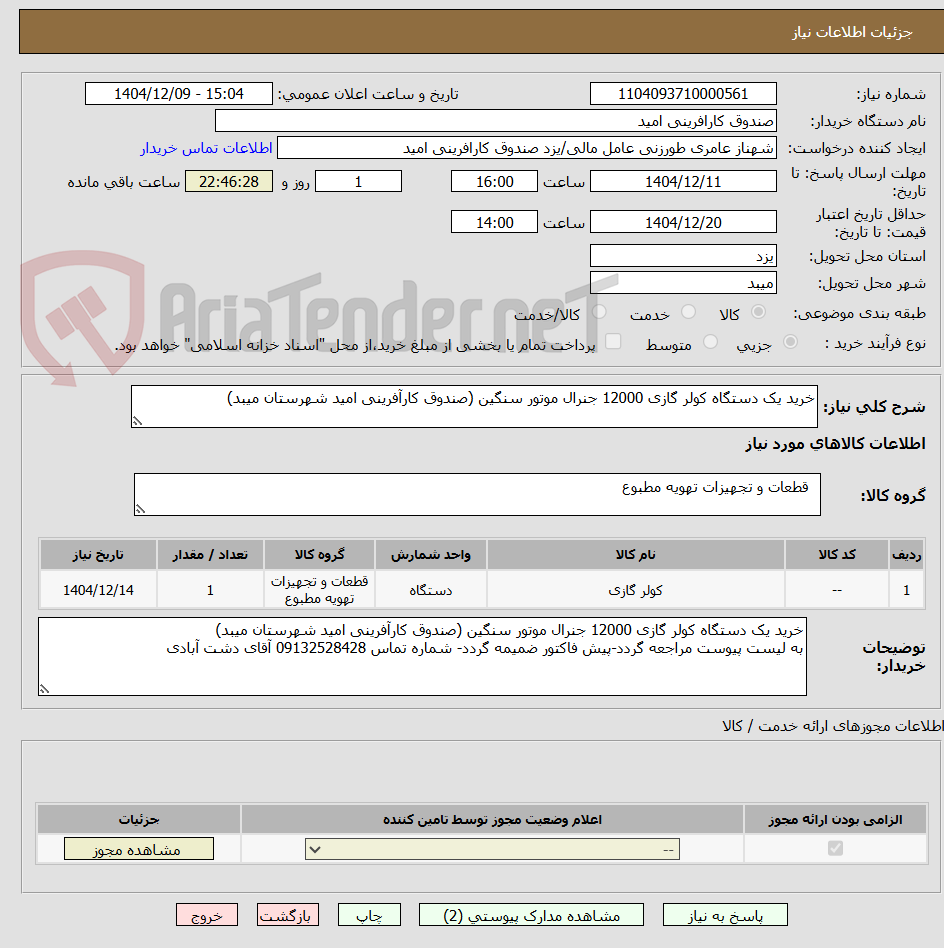Click the تاریخ نیاز column header
This screenshot has width=944, height=948.
pos(98,554)
